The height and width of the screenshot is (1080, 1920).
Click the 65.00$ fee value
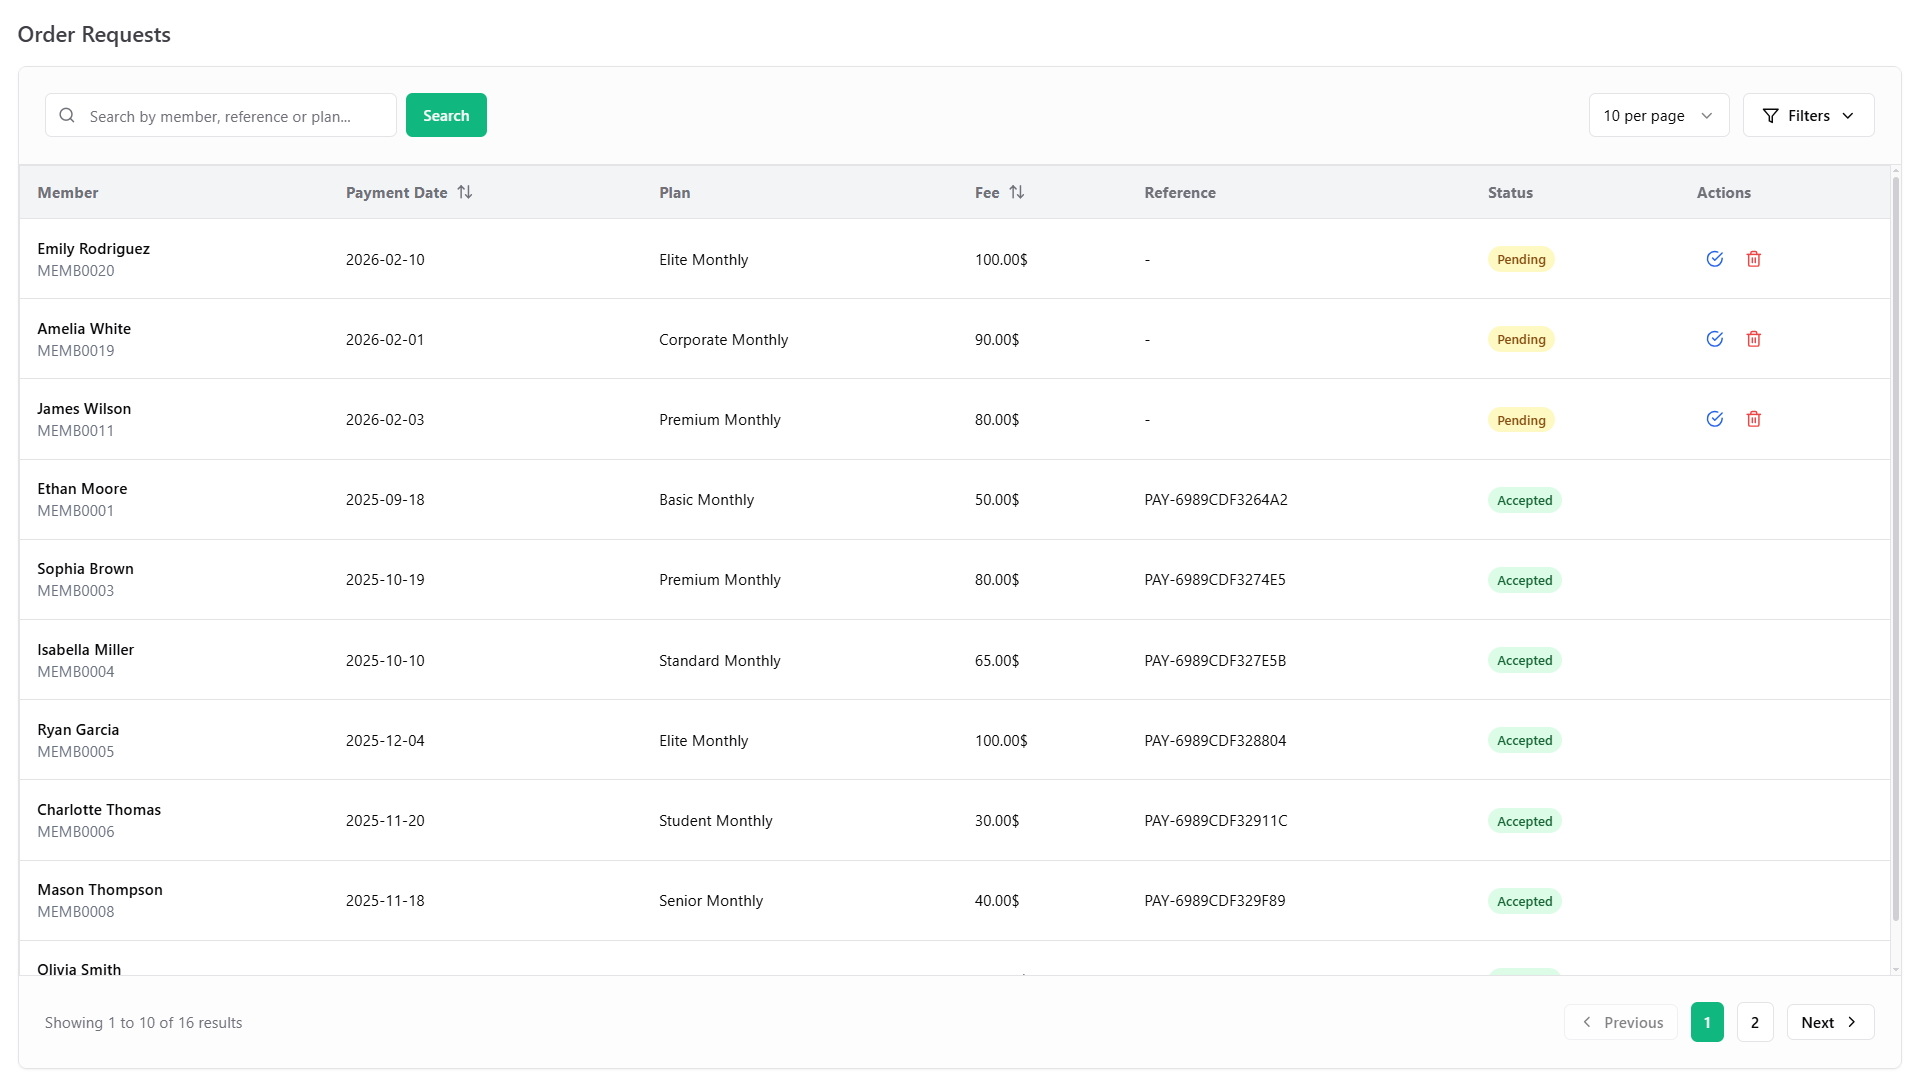997,661
